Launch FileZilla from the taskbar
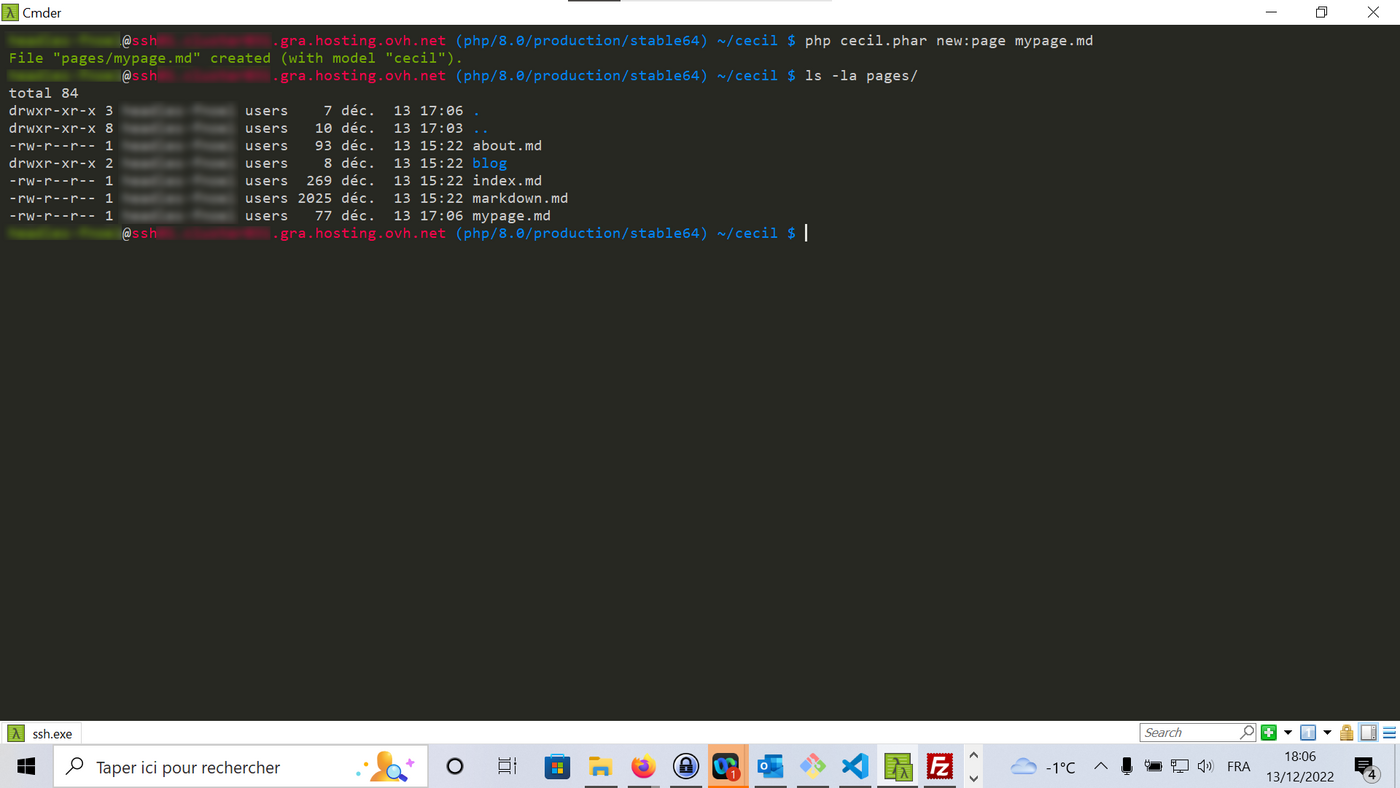The height and width of the screenshot is (788, 1400). [939, 767]
